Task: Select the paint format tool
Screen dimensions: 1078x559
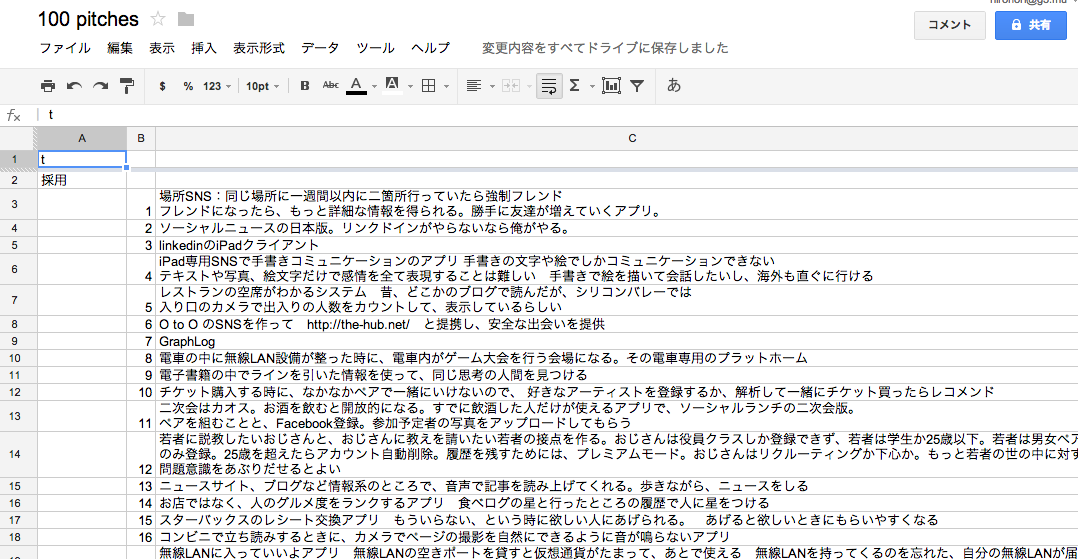Action: (x=127, y=86)
